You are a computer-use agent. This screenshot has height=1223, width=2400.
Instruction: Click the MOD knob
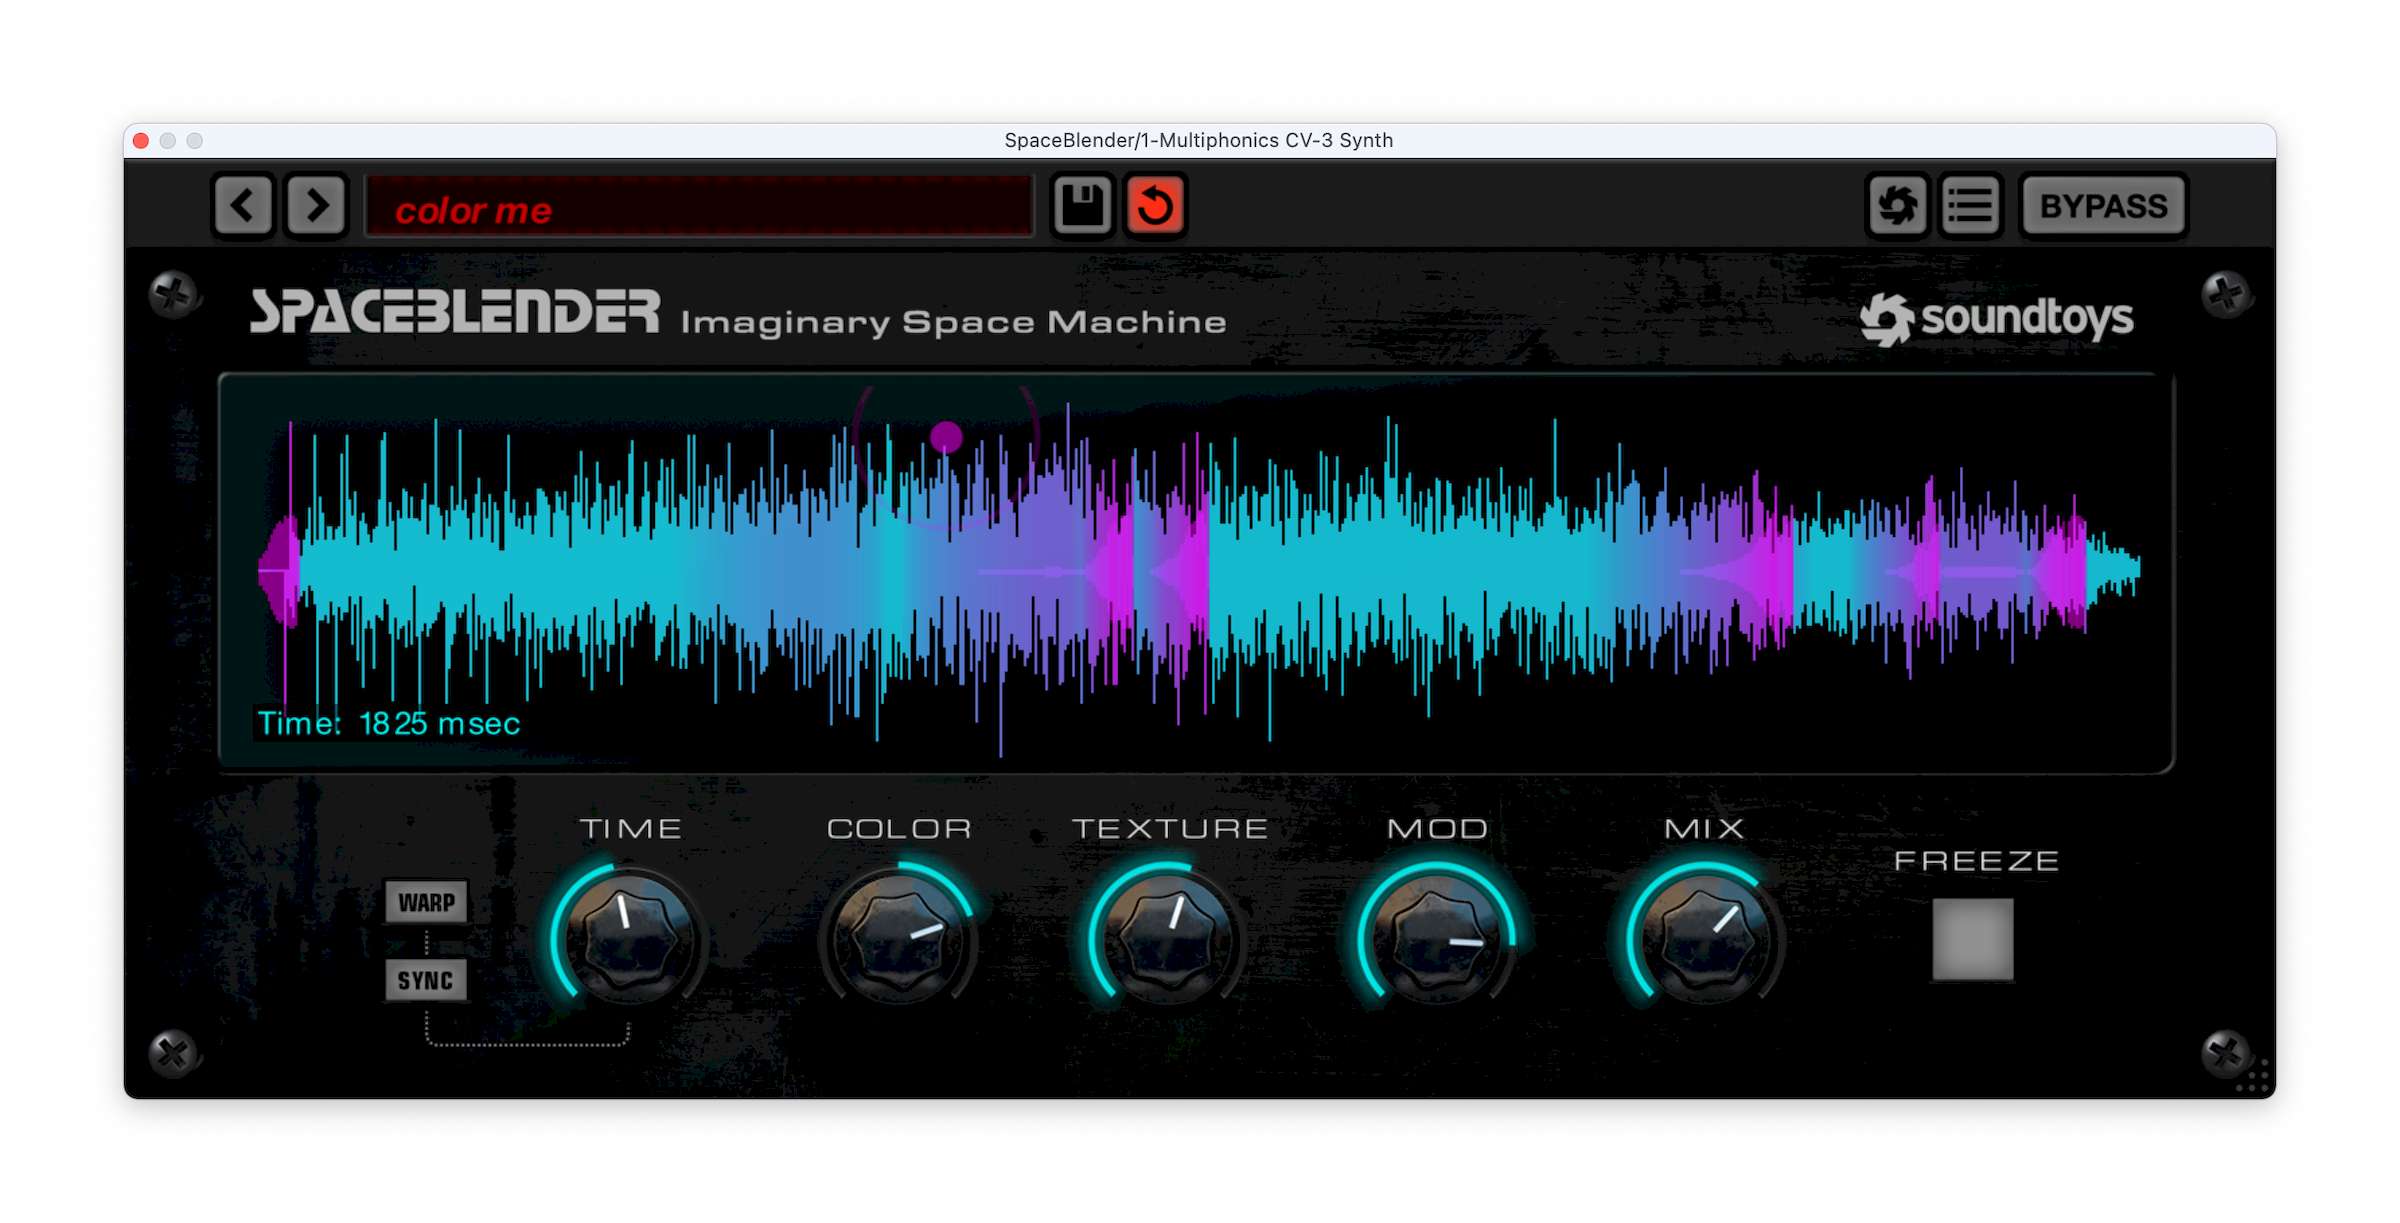click(x=1437, y=938)
